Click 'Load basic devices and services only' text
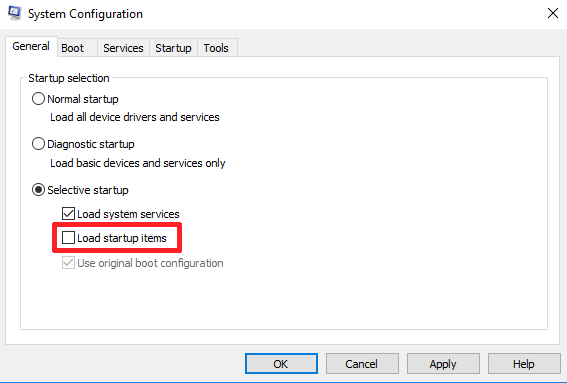Screen dimensions: 567x383 coord(138,163)
